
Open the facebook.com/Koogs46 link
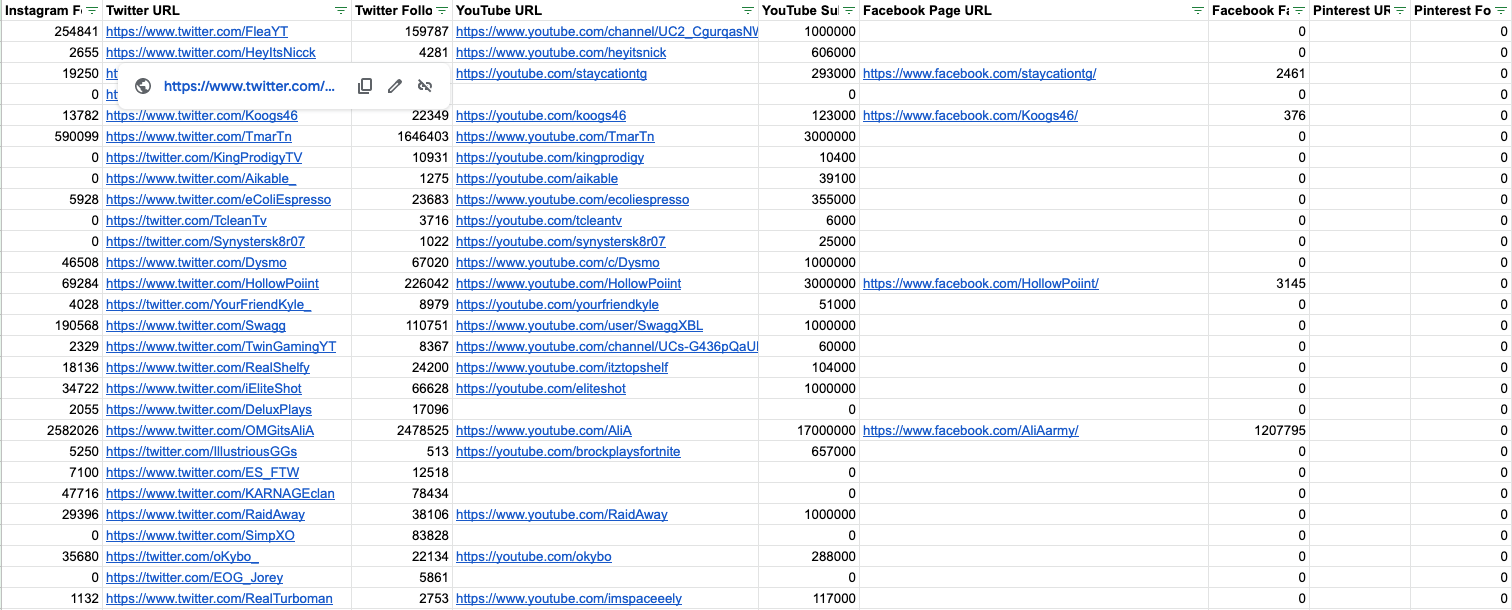(970, 115)
